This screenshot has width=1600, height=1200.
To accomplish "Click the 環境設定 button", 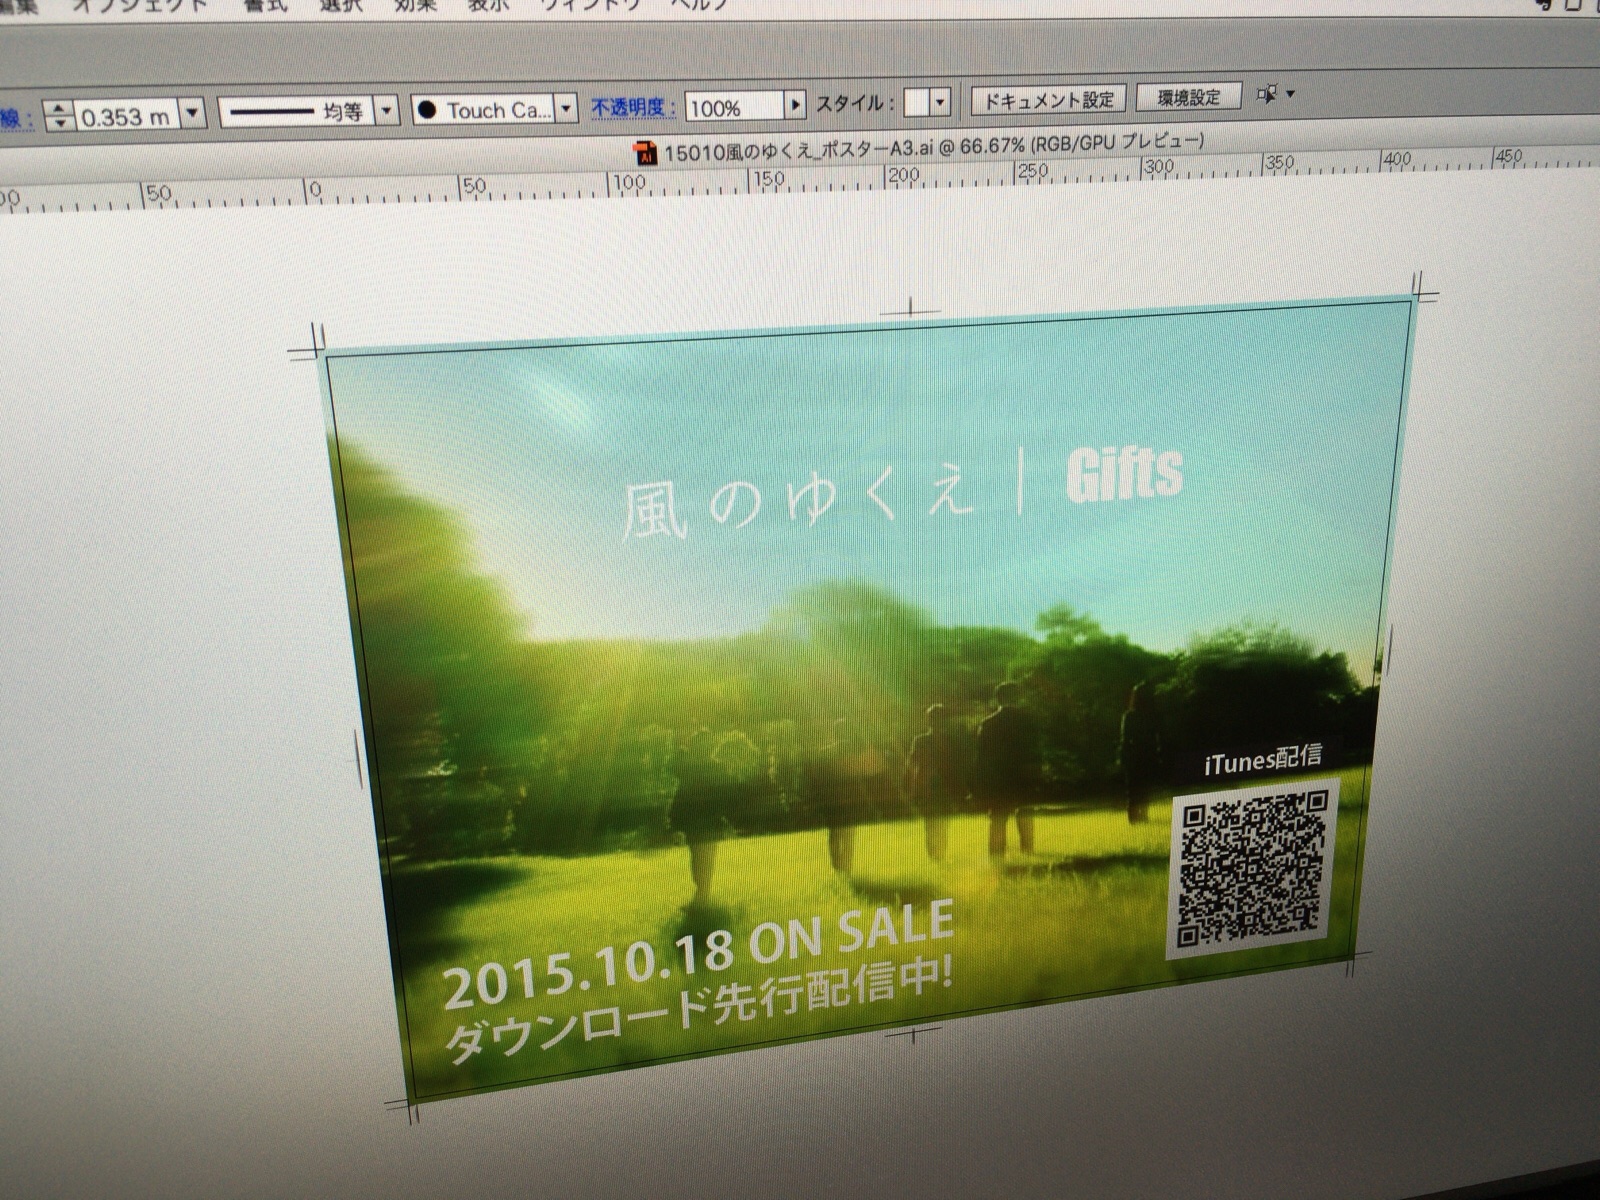I will click(1189, 97).
